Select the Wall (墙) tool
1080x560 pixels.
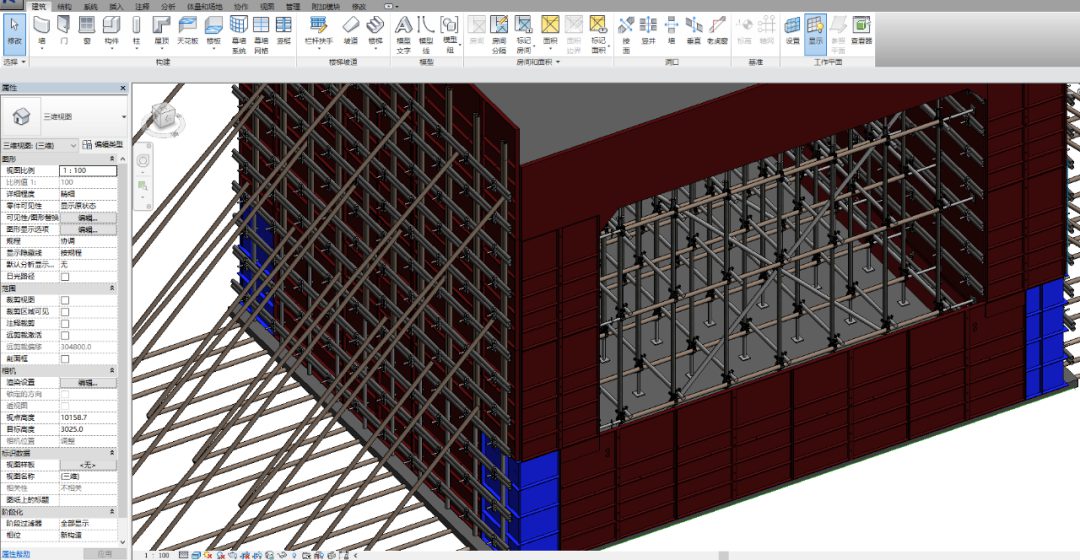[x=41, y=31]
